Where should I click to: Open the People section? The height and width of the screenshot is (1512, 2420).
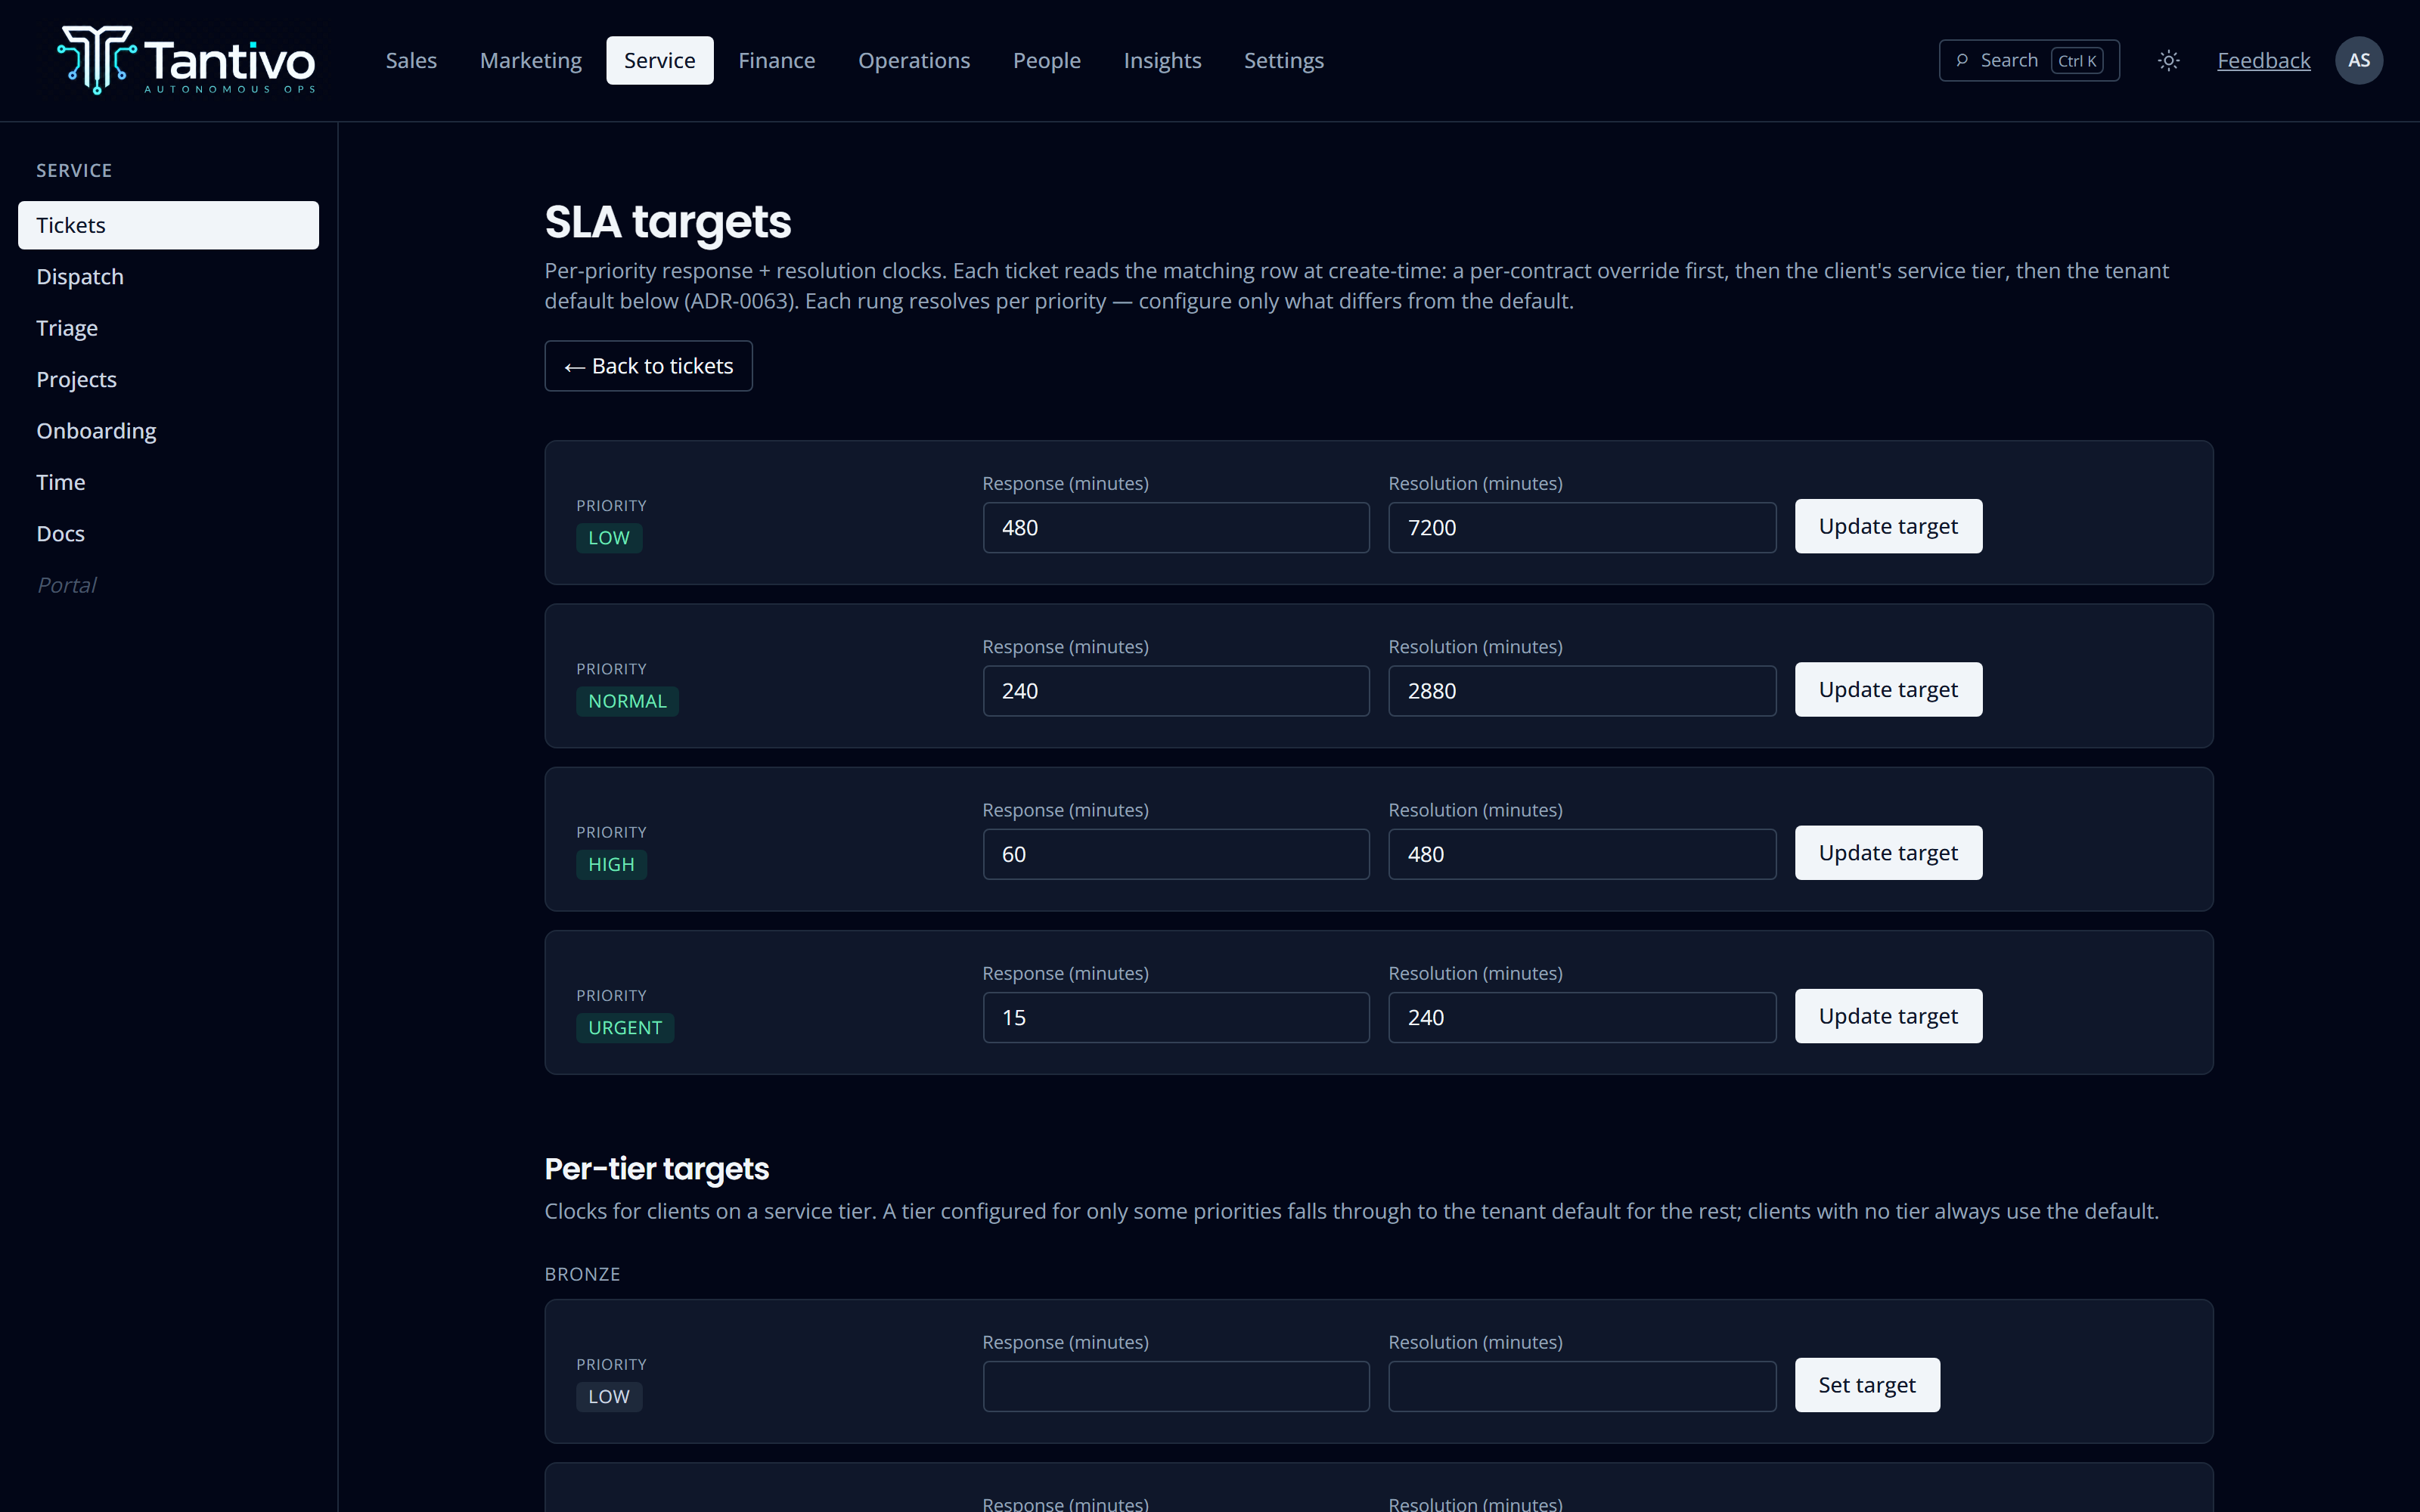pyautogui.click(x=1046, y=61)
